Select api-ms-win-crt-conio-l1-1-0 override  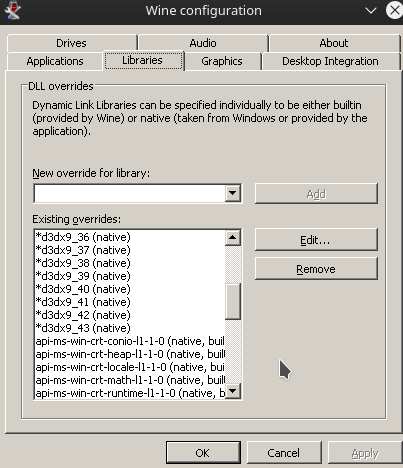(x=130, y=341)
